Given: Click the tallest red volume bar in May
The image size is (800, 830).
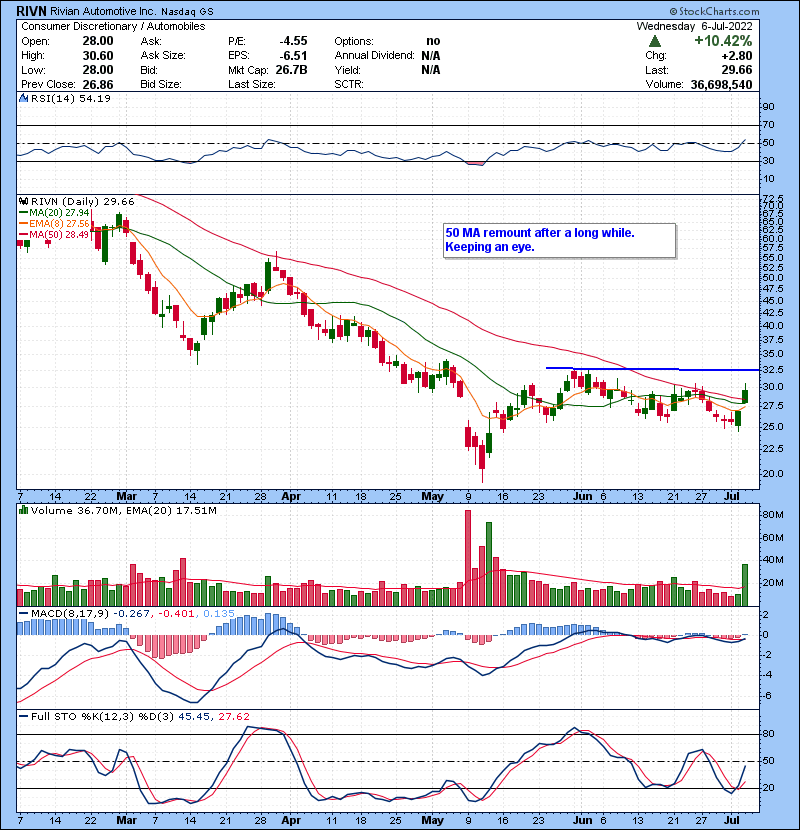Looking at the screenshot, I should pyautogui.click(x=468, y=558).
